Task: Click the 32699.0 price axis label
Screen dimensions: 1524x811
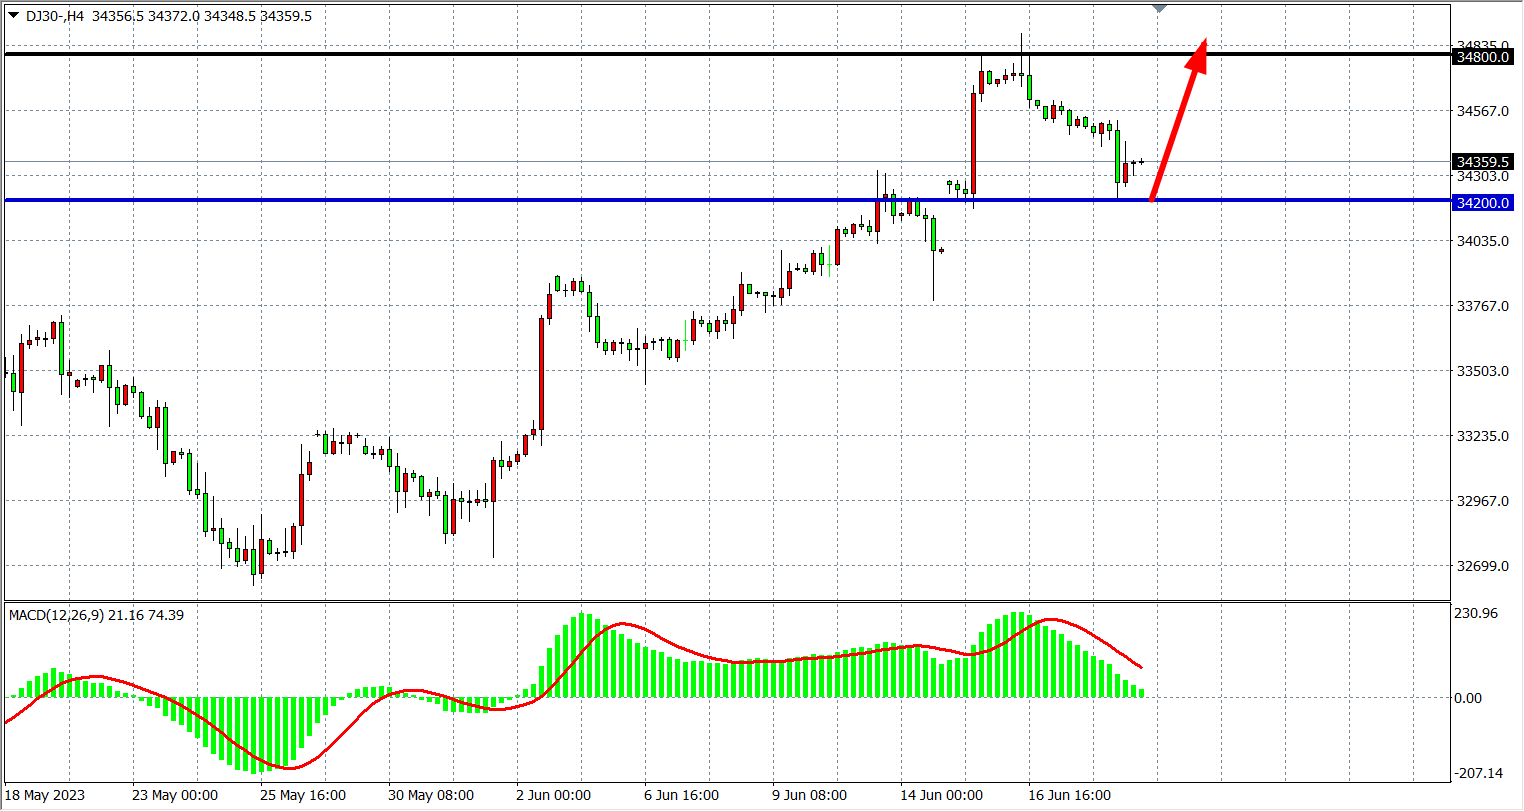Action: (x=1482, y=566)
